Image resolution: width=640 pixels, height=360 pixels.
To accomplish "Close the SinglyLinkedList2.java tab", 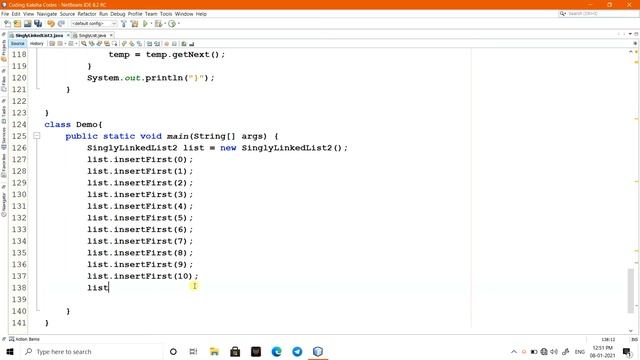I will pyautogui.click(x=68, y=36).
